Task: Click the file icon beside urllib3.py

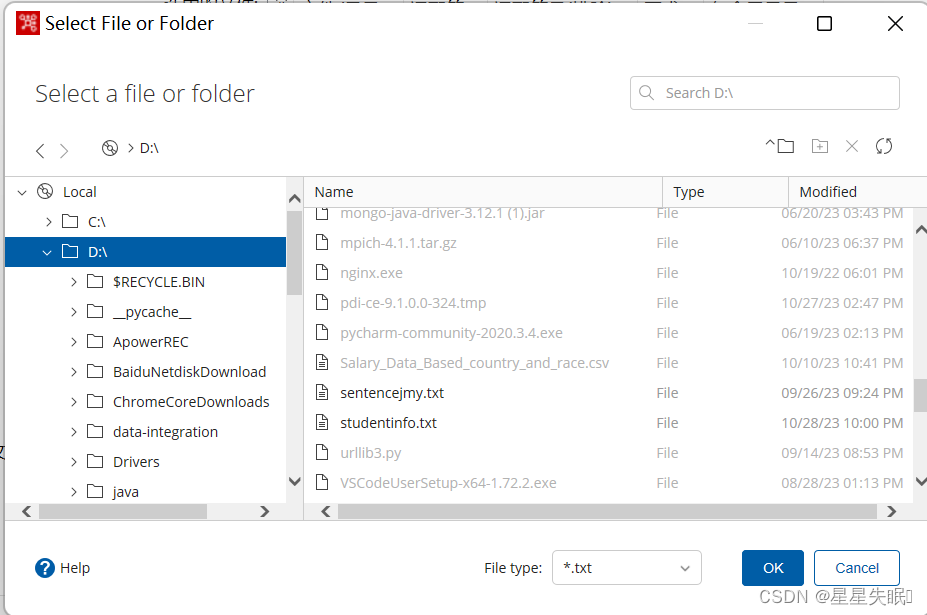Action: (x=322, y=452)
